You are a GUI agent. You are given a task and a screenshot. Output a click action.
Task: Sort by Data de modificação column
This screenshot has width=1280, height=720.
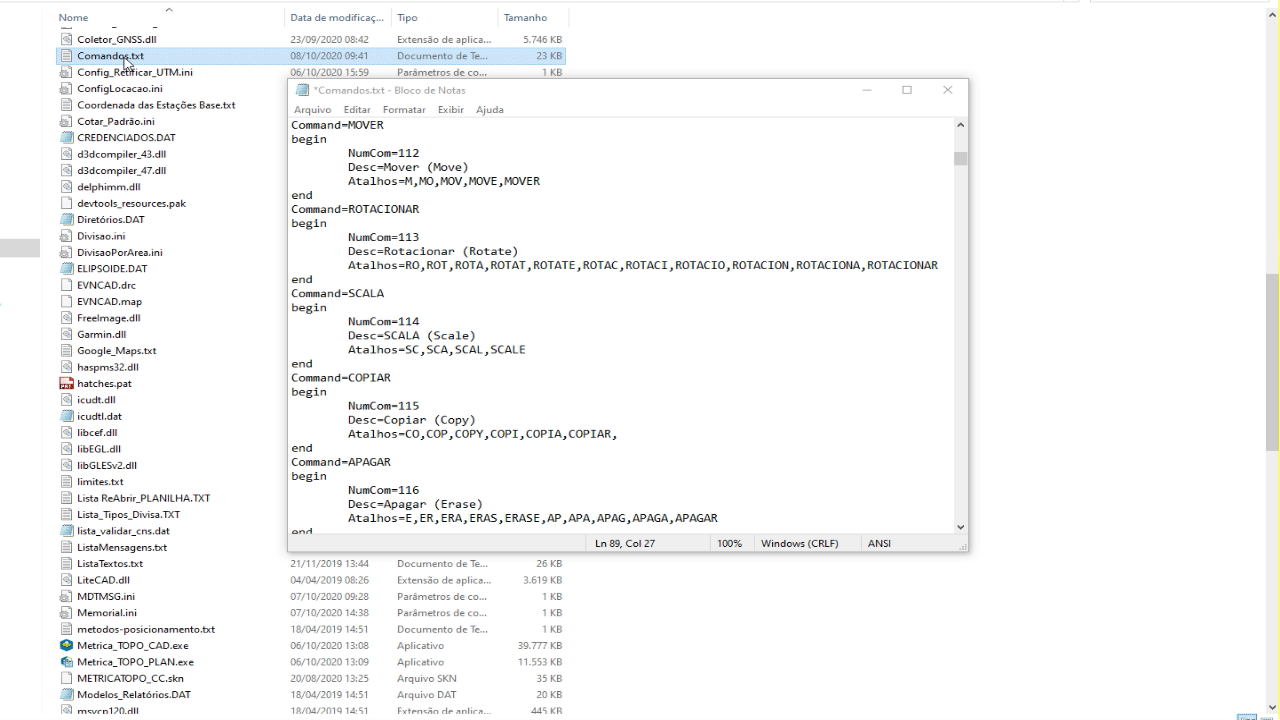pos(336,18)
